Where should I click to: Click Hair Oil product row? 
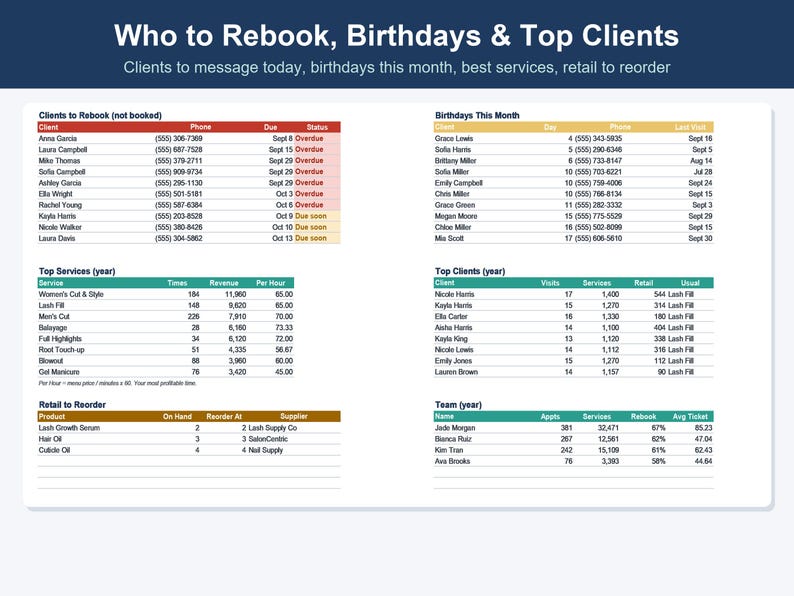coord(189,439)
